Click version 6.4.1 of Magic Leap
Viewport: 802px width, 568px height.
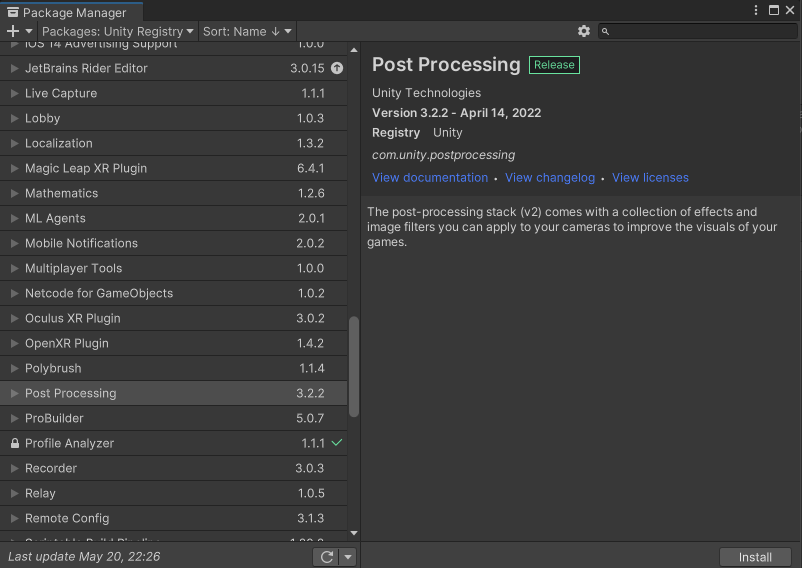(x=310, y=168)
